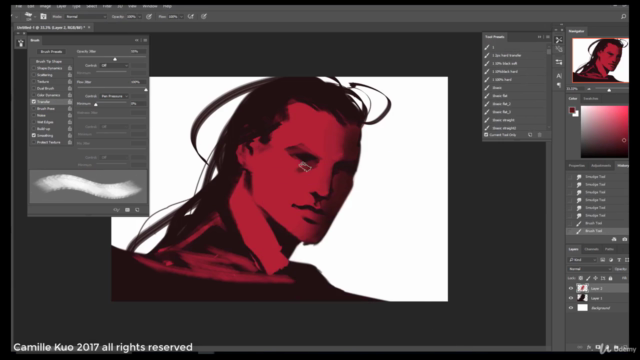The width and height of the screenshot is (640, 360).
Task: Open Flow Jitter Control dropdown Pen Pressure
Action: pyautogui.click(x=114, y=96)
